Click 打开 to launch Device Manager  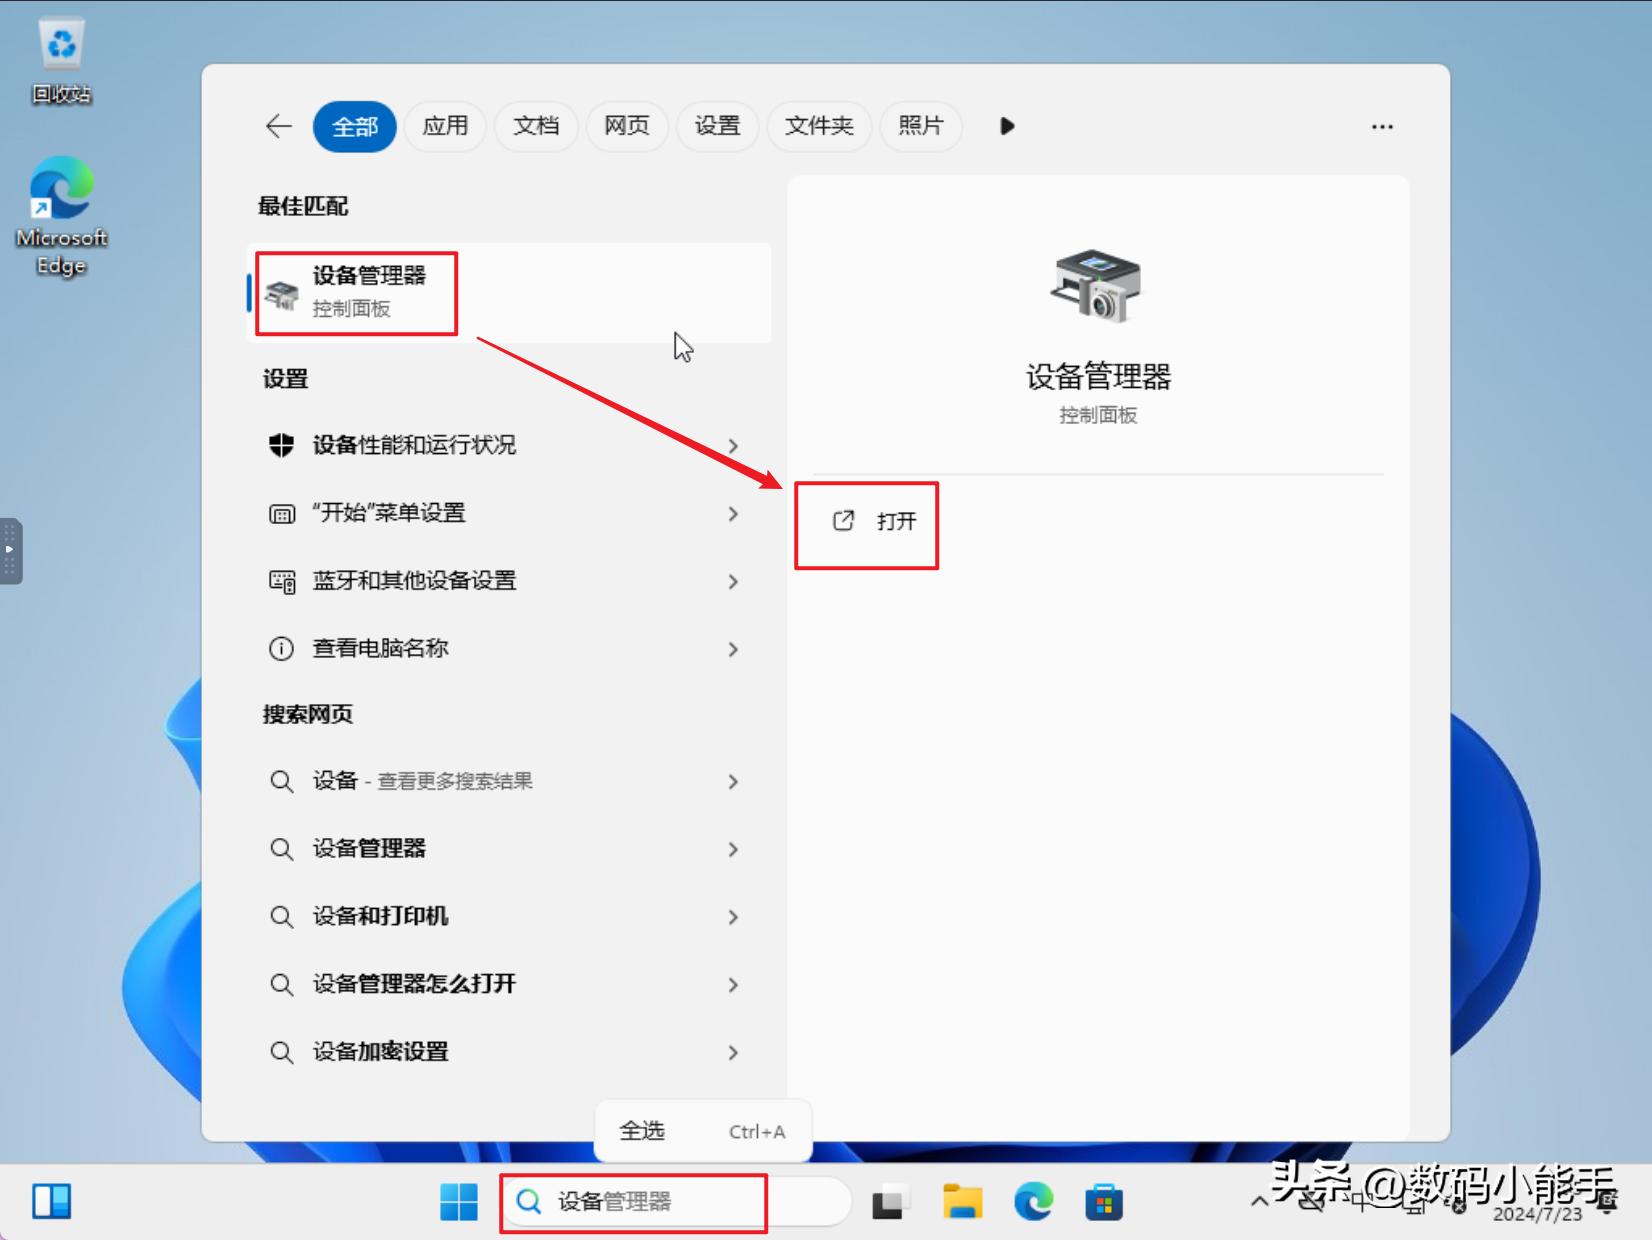click(875, 521)
